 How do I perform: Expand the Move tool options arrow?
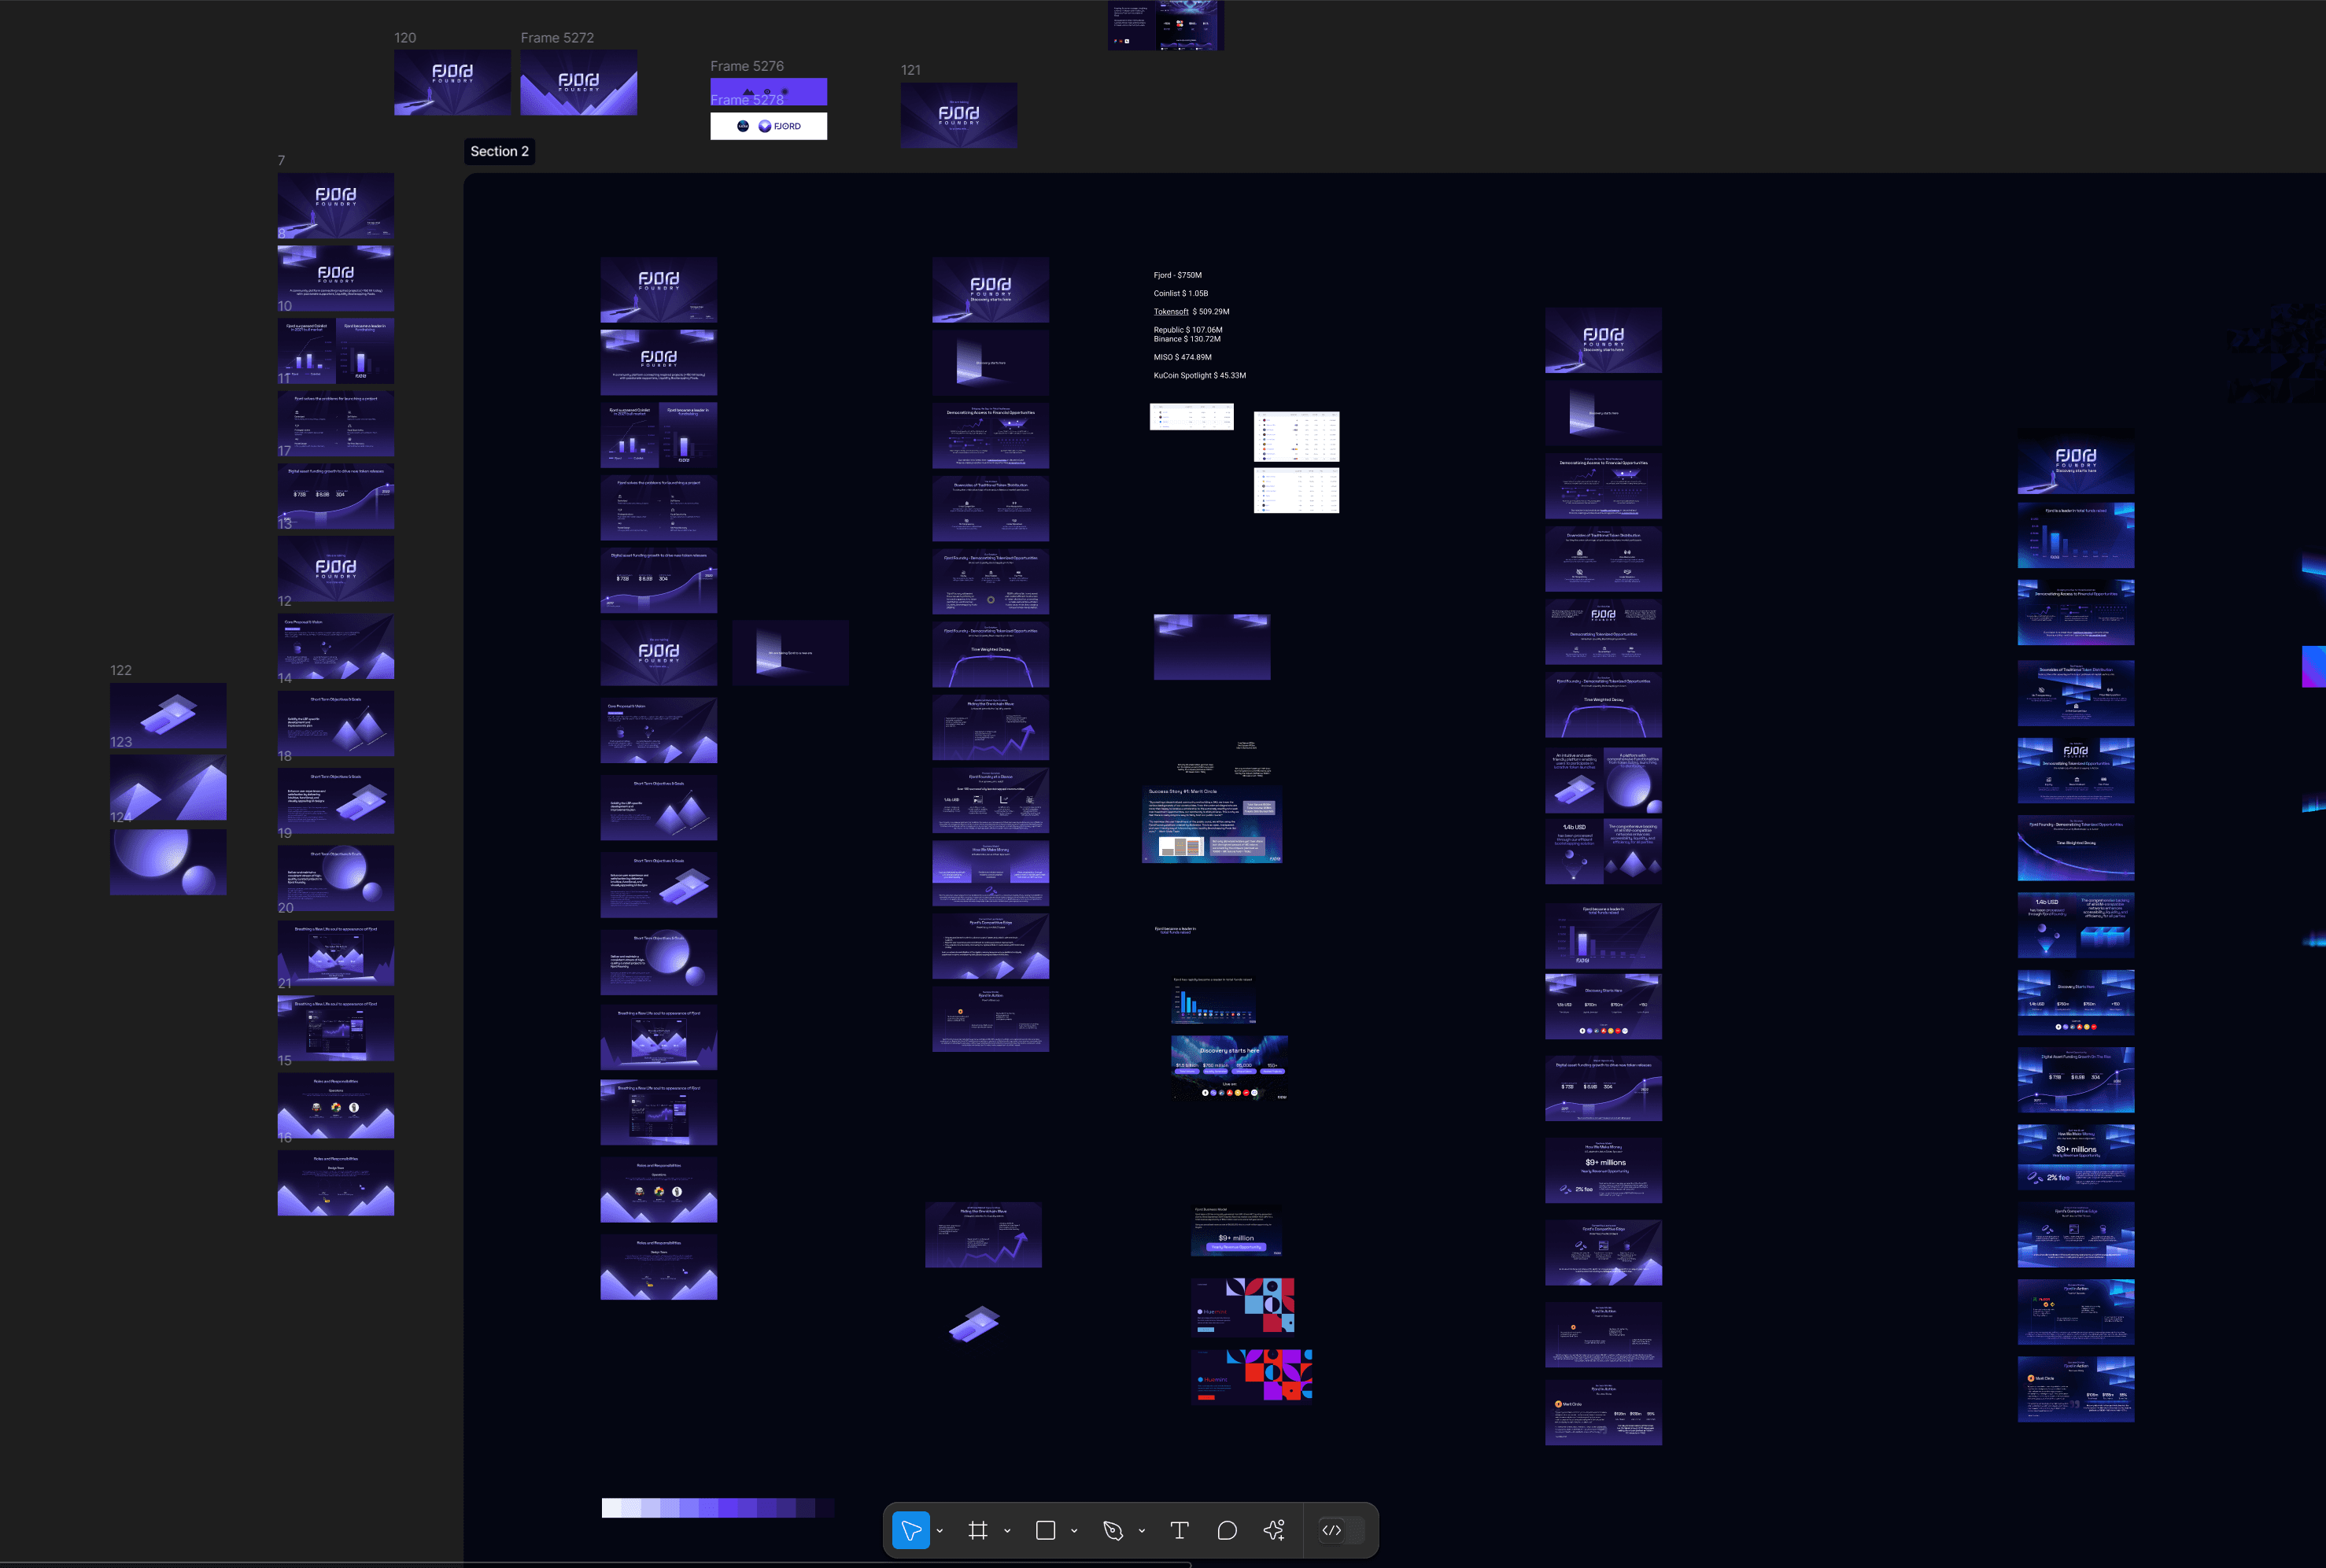click(940, 1531)
